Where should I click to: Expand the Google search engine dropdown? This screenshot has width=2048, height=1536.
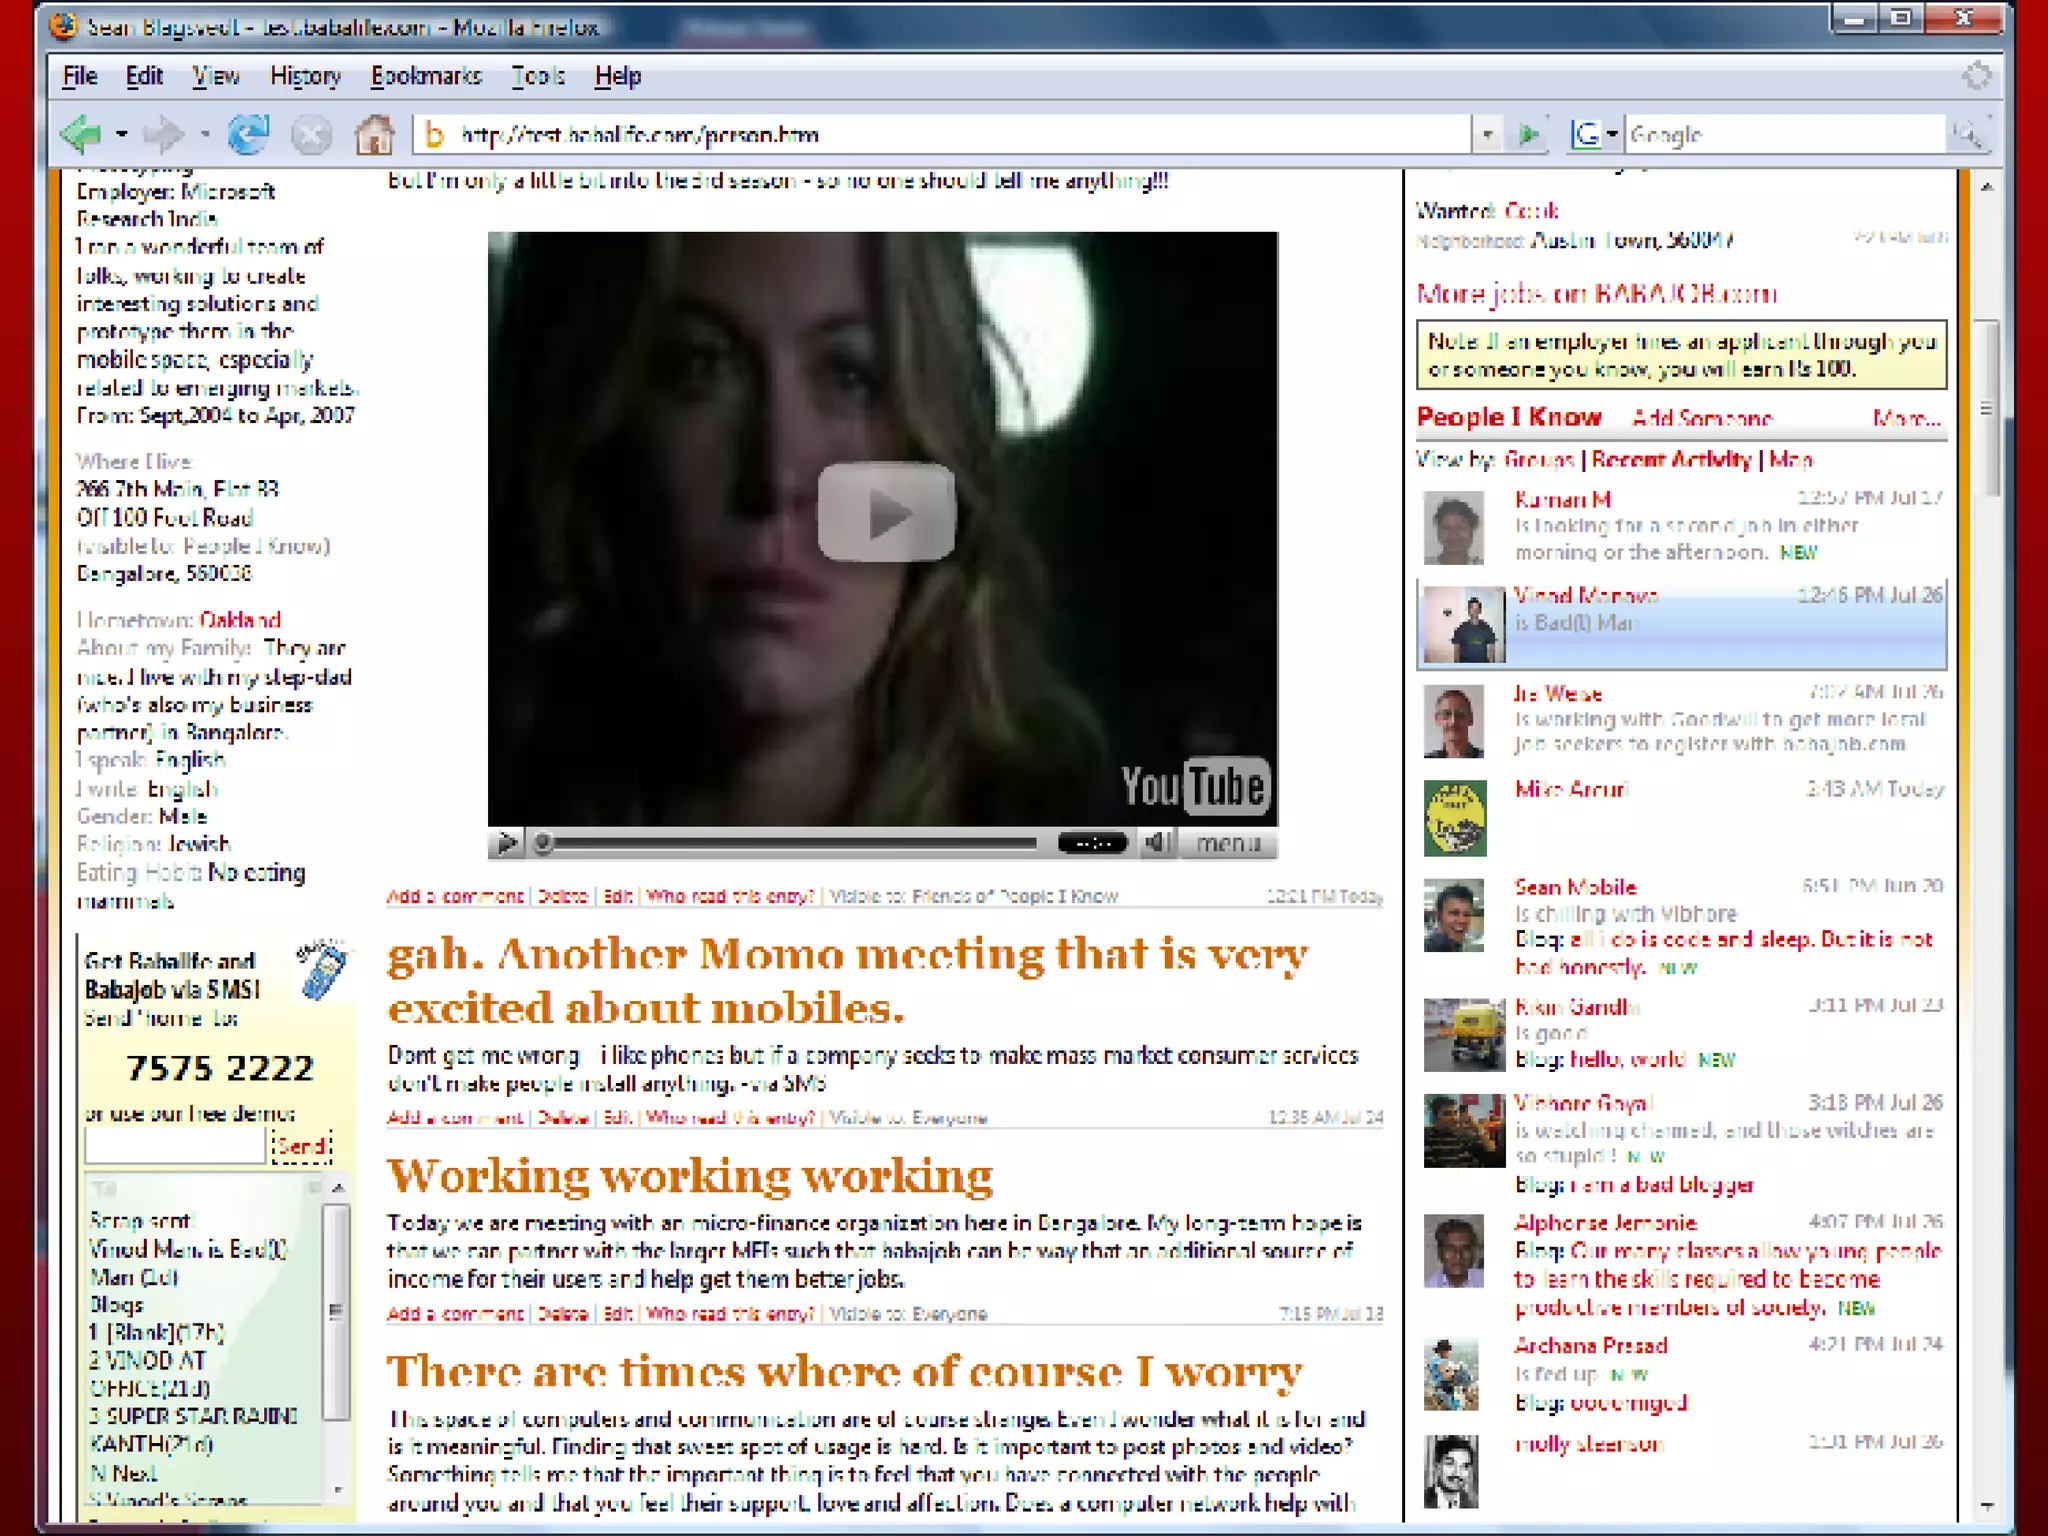(1612, 134)
